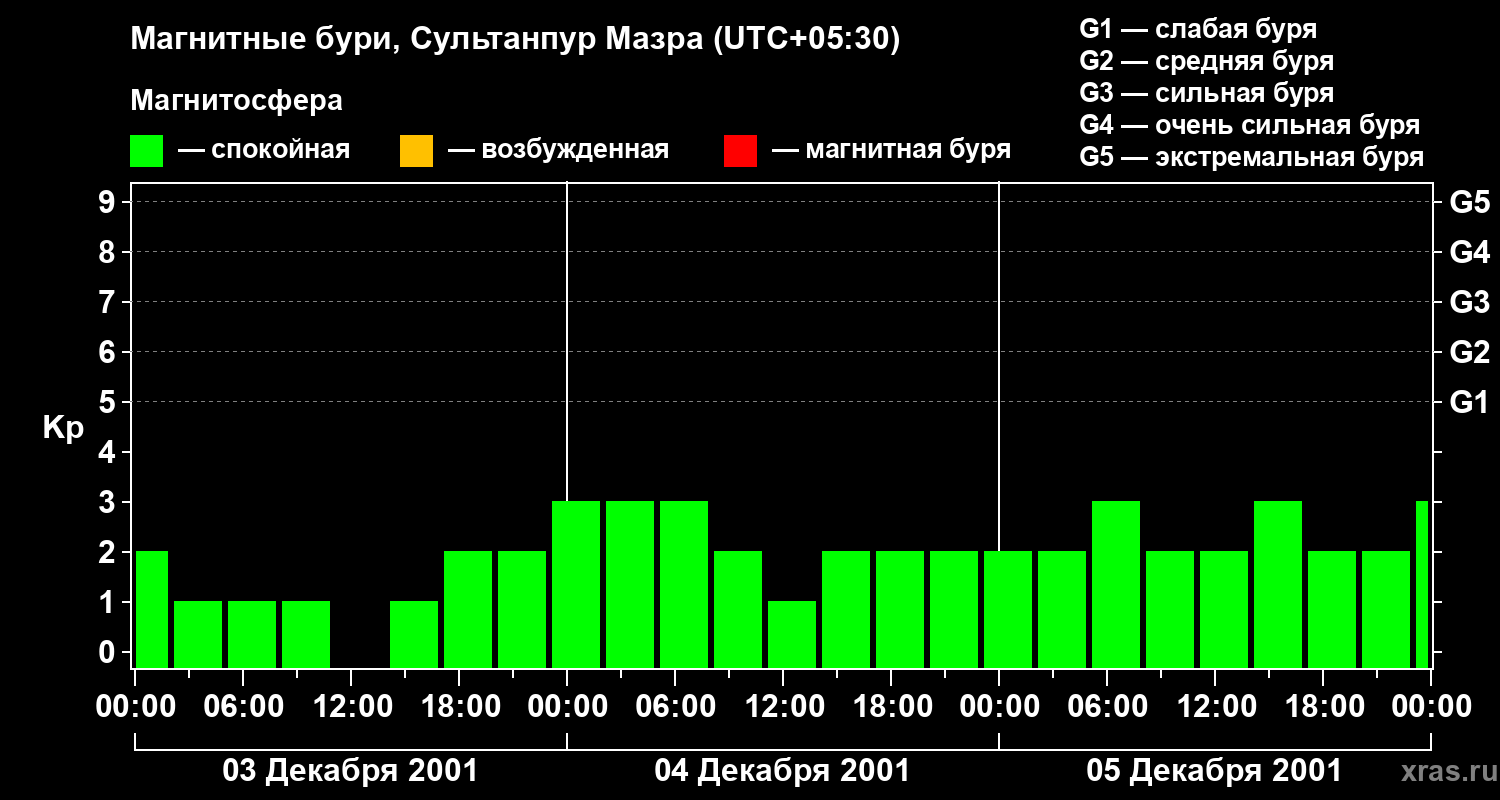Click the 'G1' storm-level axis tick label
The height and width of the screenshot is (800, 1500).
point(1469,402)
